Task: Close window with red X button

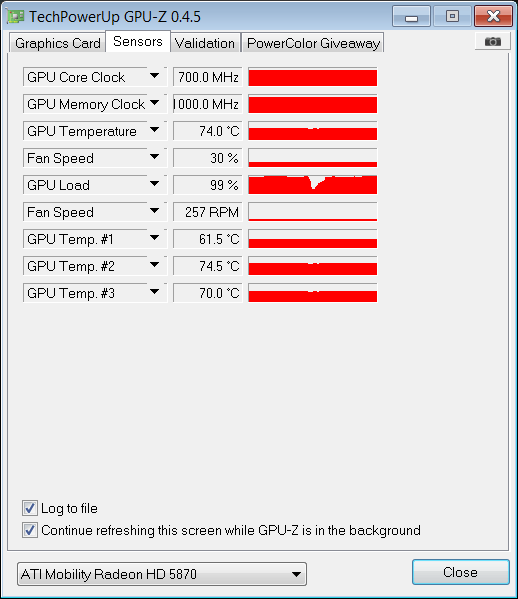Action: coord(493,16)
